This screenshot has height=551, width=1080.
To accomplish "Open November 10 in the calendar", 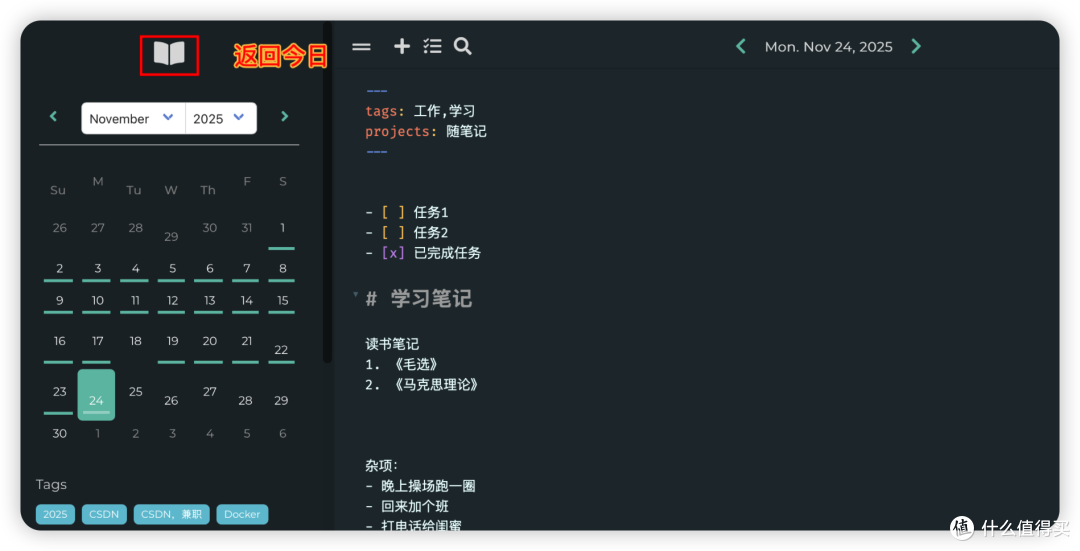I will (97, 301).
